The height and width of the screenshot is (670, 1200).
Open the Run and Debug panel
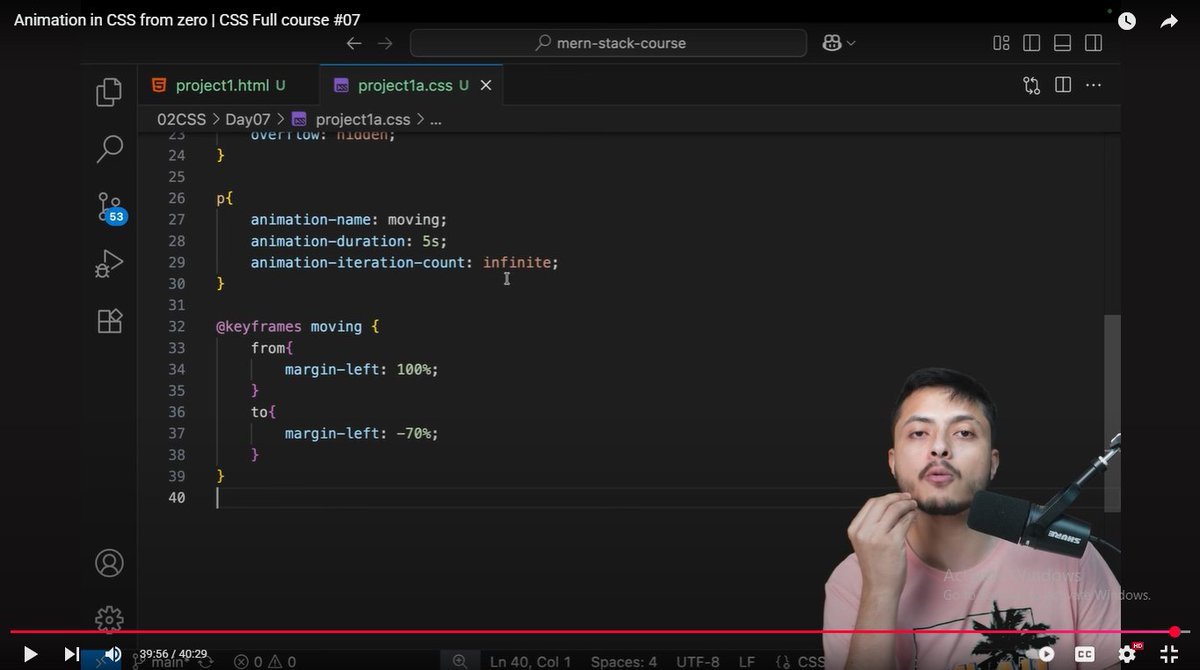tap(109, 263)
